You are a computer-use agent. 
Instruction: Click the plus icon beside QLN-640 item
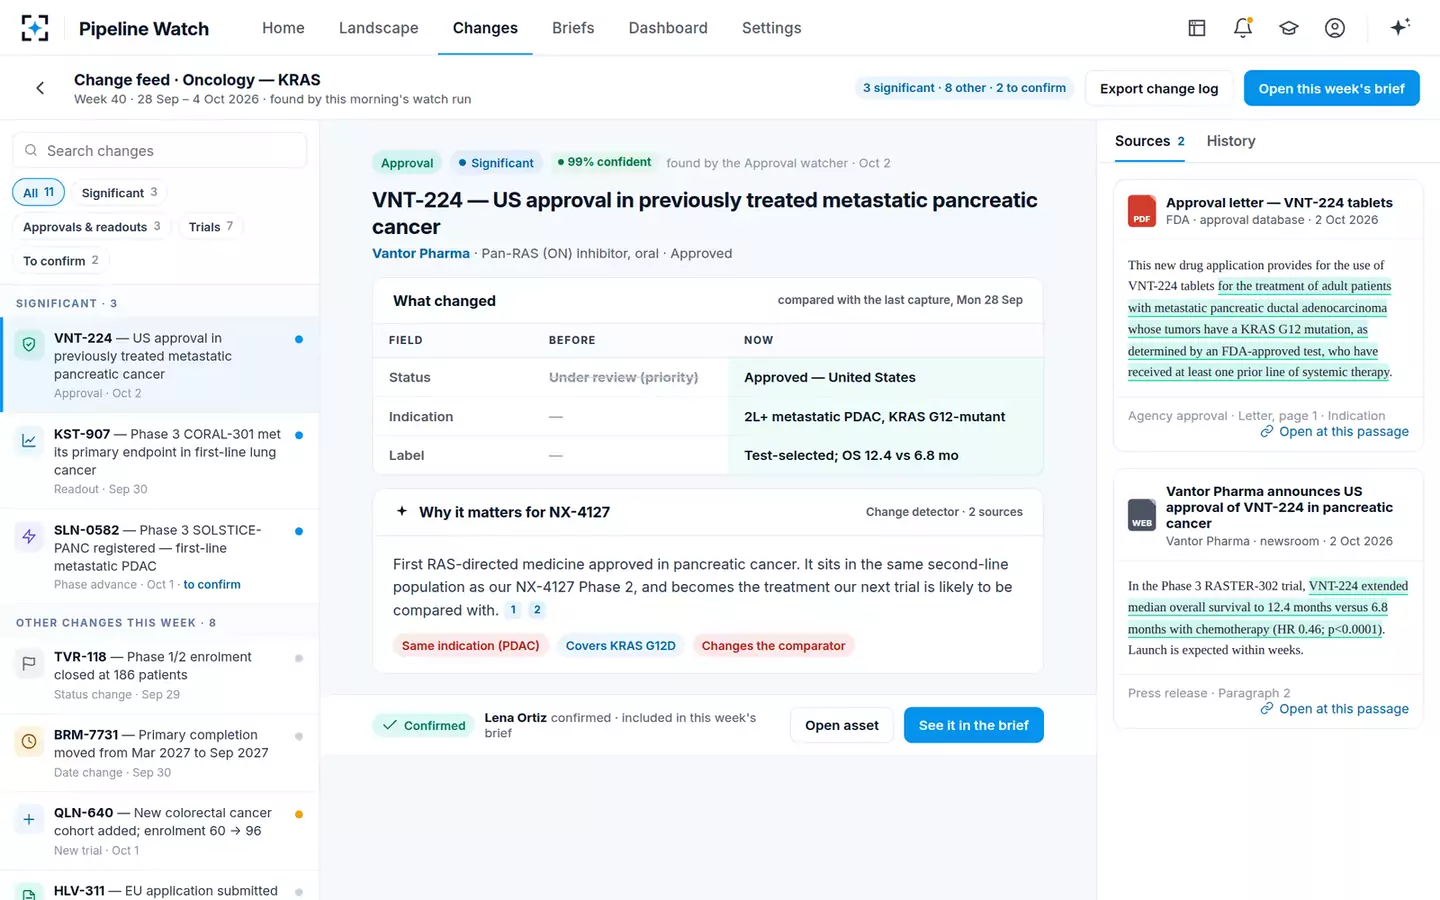coord(29,819)
